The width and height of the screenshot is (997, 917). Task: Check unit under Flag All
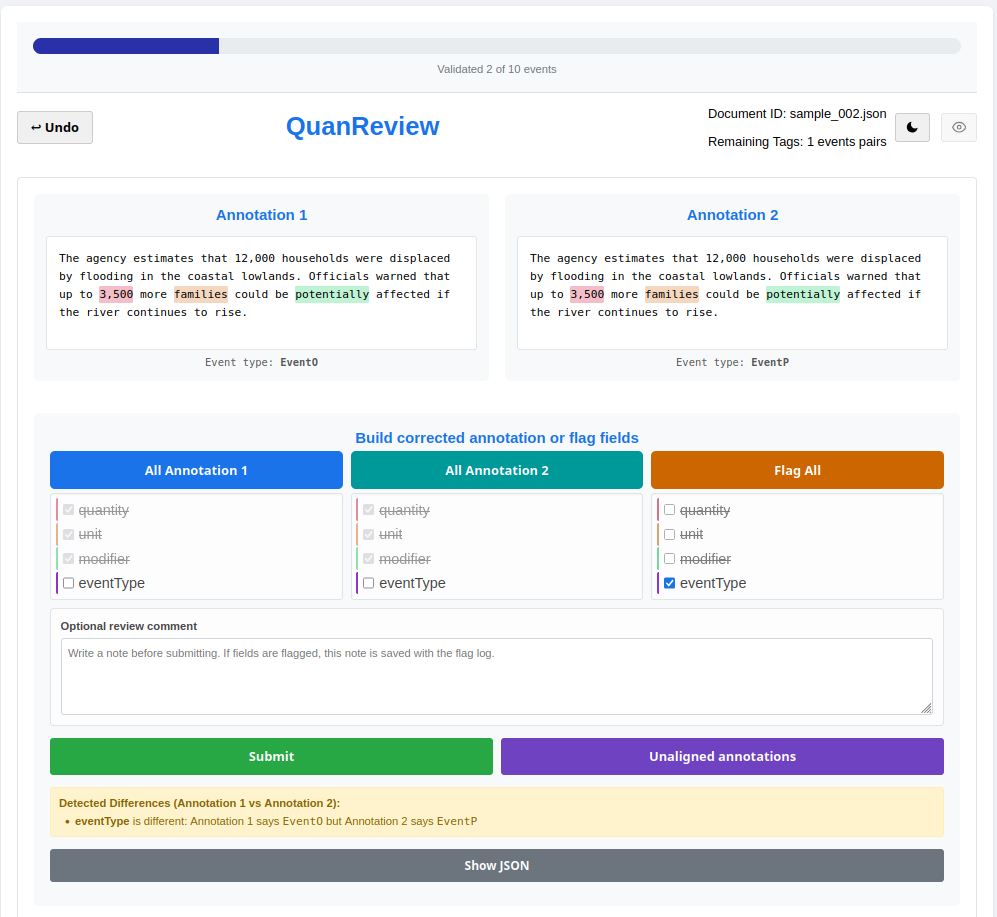(670, 534)
